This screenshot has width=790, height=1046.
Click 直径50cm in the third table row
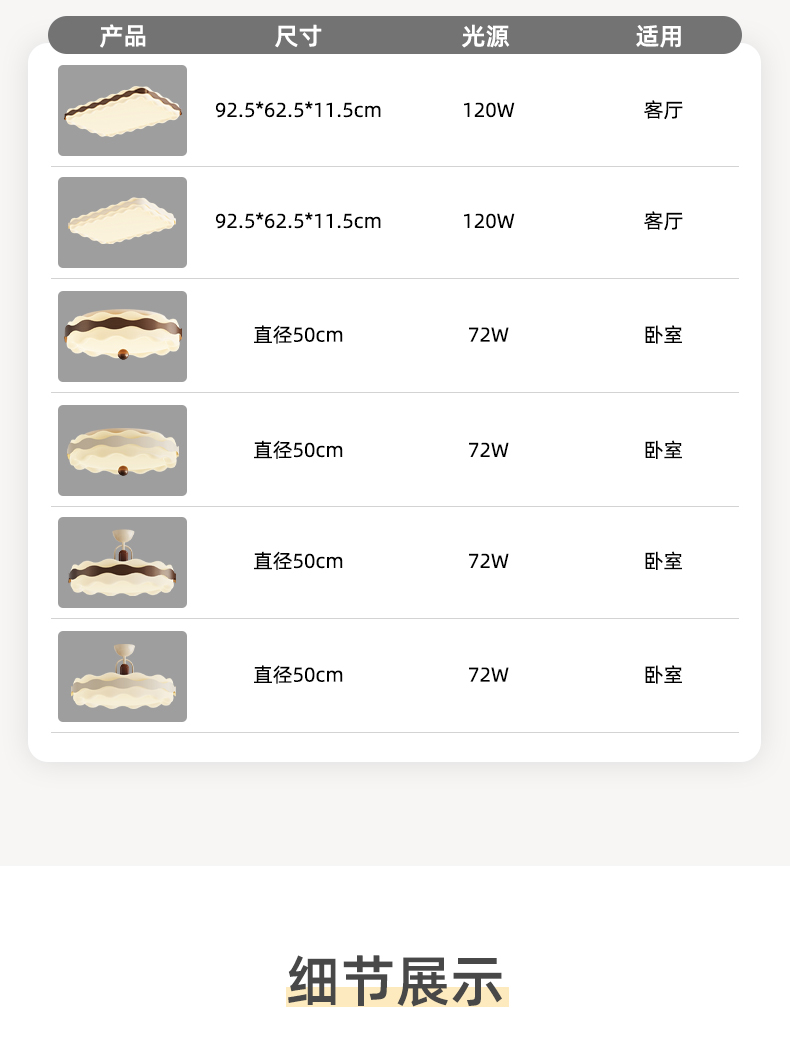(298, 335)
